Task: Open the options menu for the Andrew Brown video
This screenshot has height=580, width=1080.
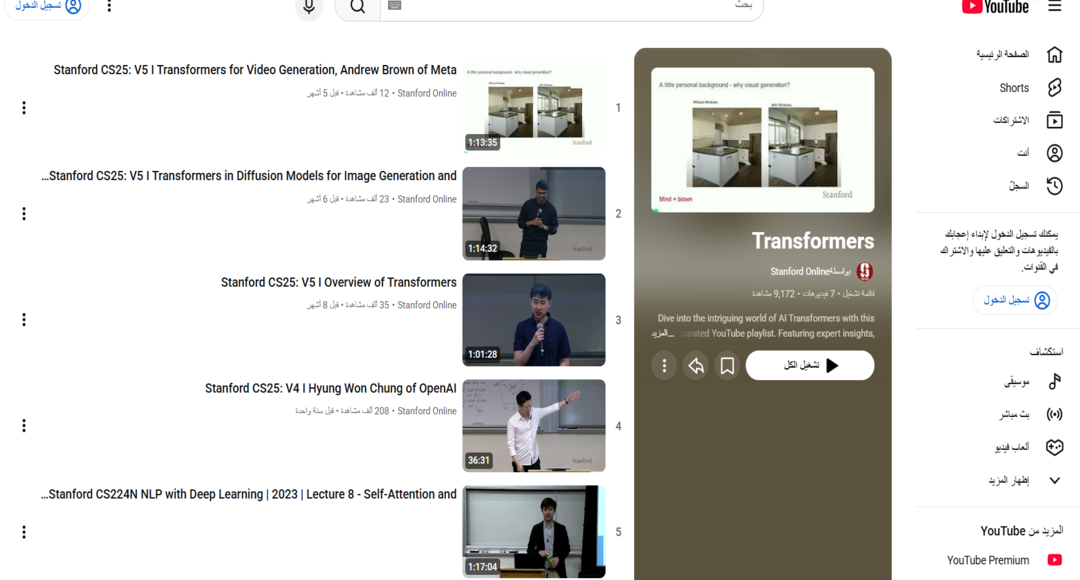Action: click(x=23, y=107)
